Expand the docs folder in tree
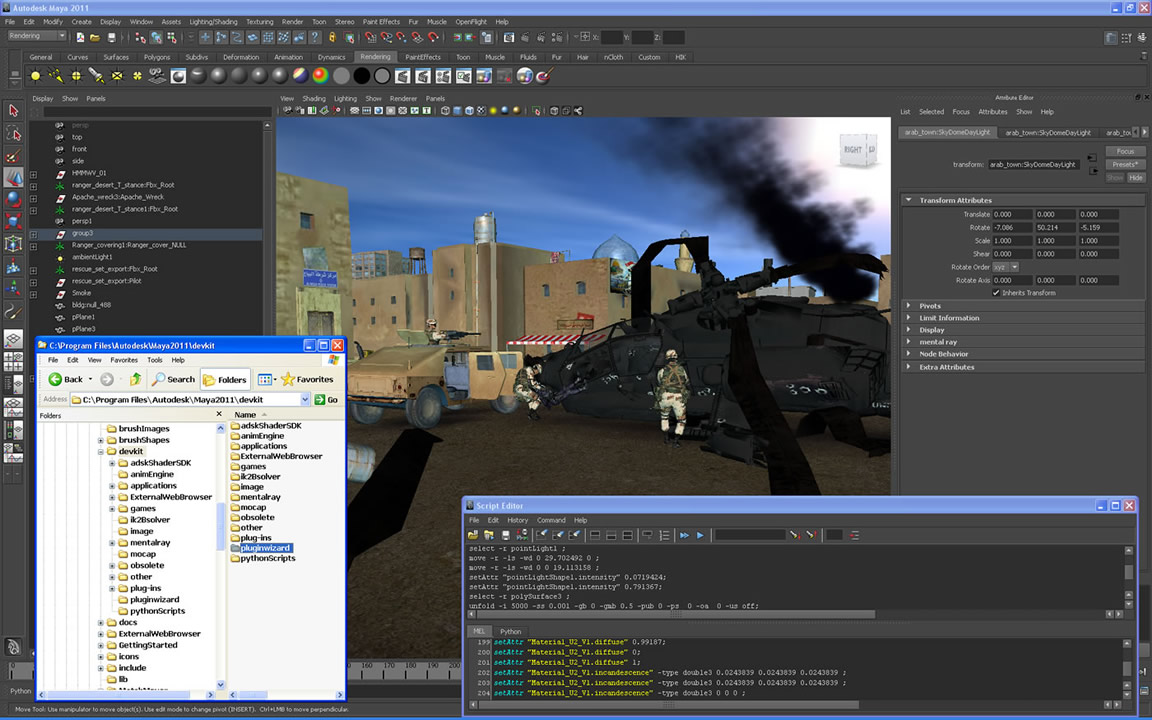This screenshot has width=1152, height=720. click(101, 622)
